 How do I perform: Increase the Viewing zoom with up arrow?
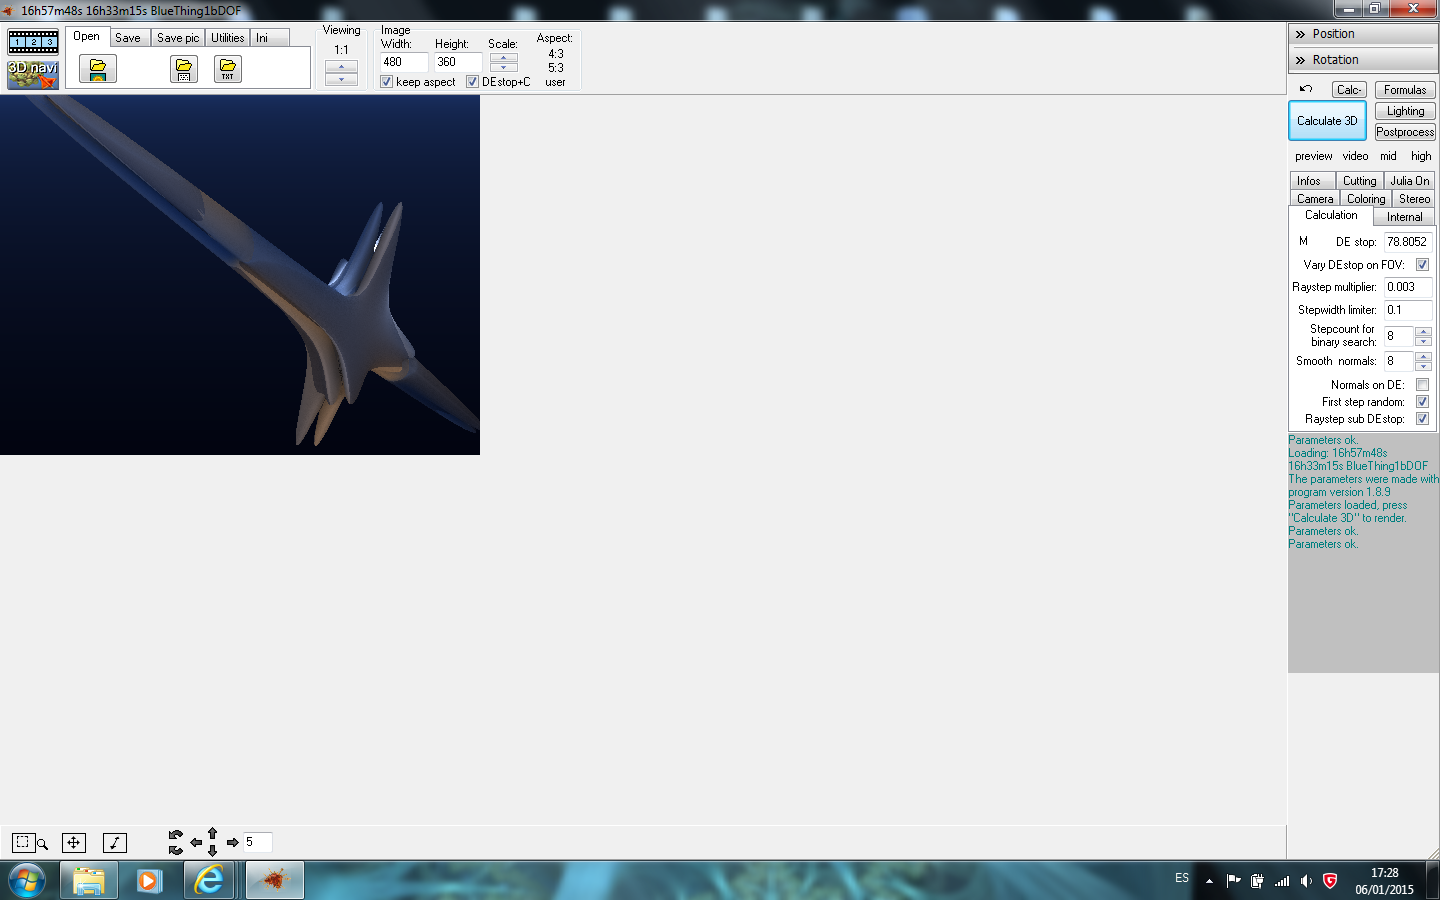tap(341, 67)
